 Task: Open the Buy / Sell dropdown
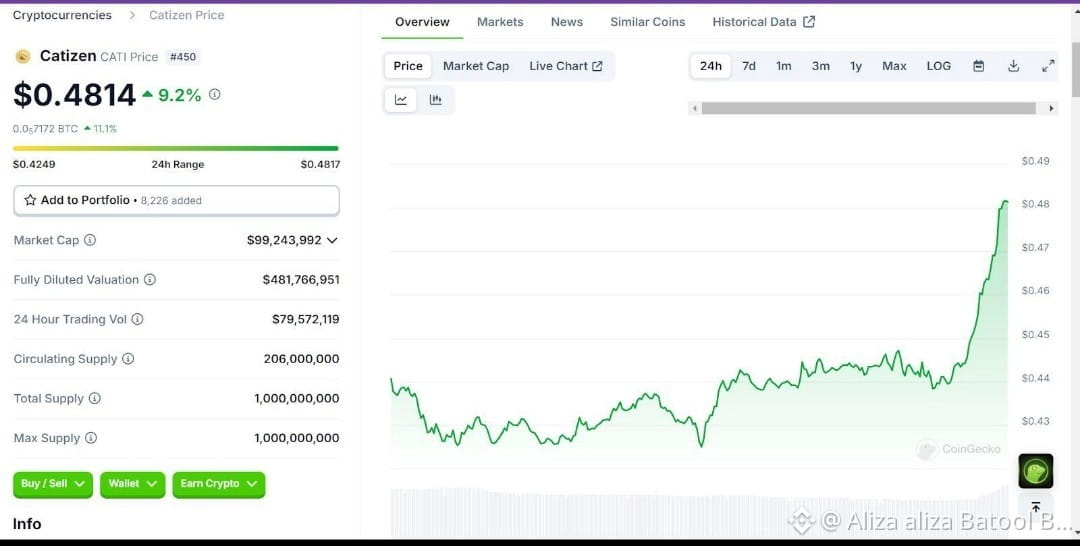tap(53, 484)
